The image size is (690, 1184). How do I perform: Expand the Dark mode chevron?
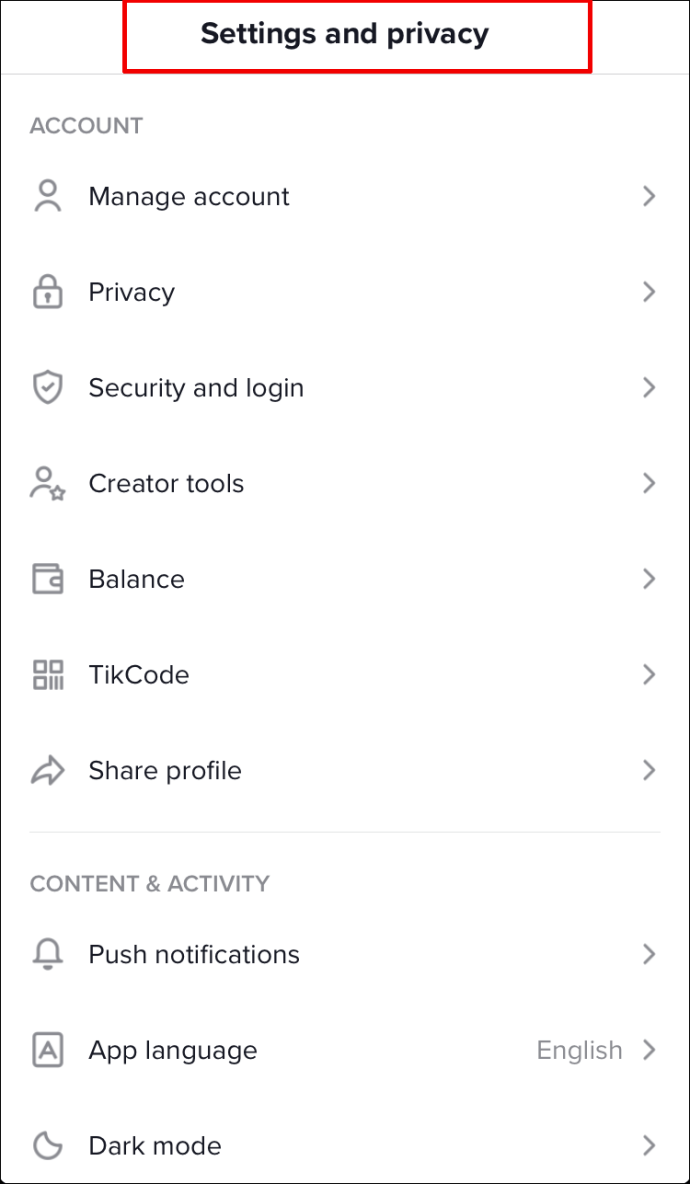(649, 1146)
